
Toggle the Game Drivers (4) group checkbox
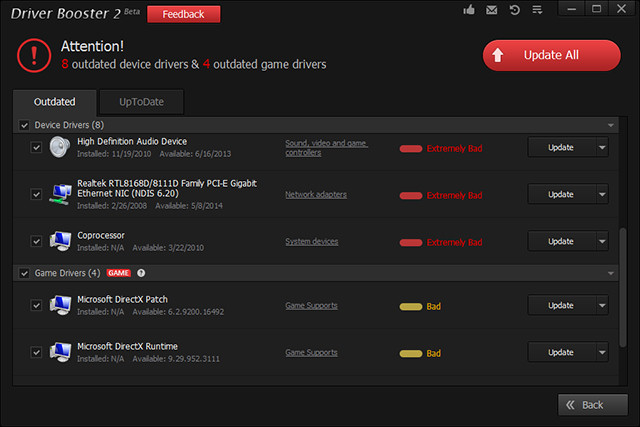24,273
